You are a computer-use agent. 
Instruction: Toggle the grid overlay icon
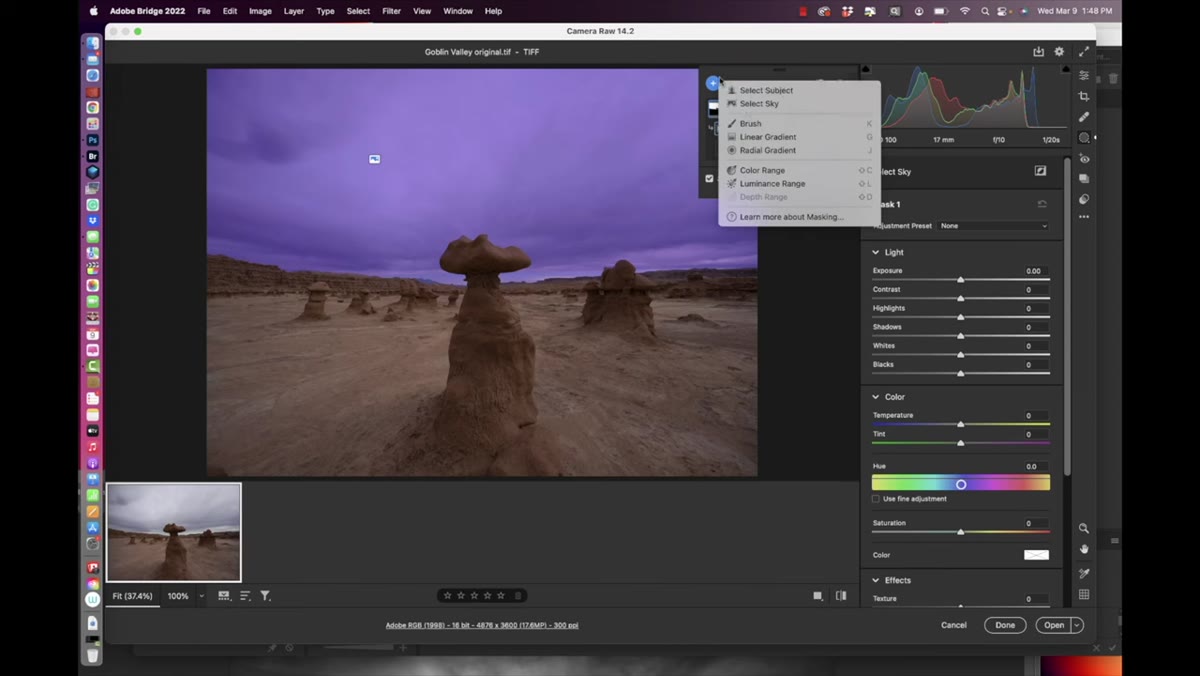(x=1084, y=595)
